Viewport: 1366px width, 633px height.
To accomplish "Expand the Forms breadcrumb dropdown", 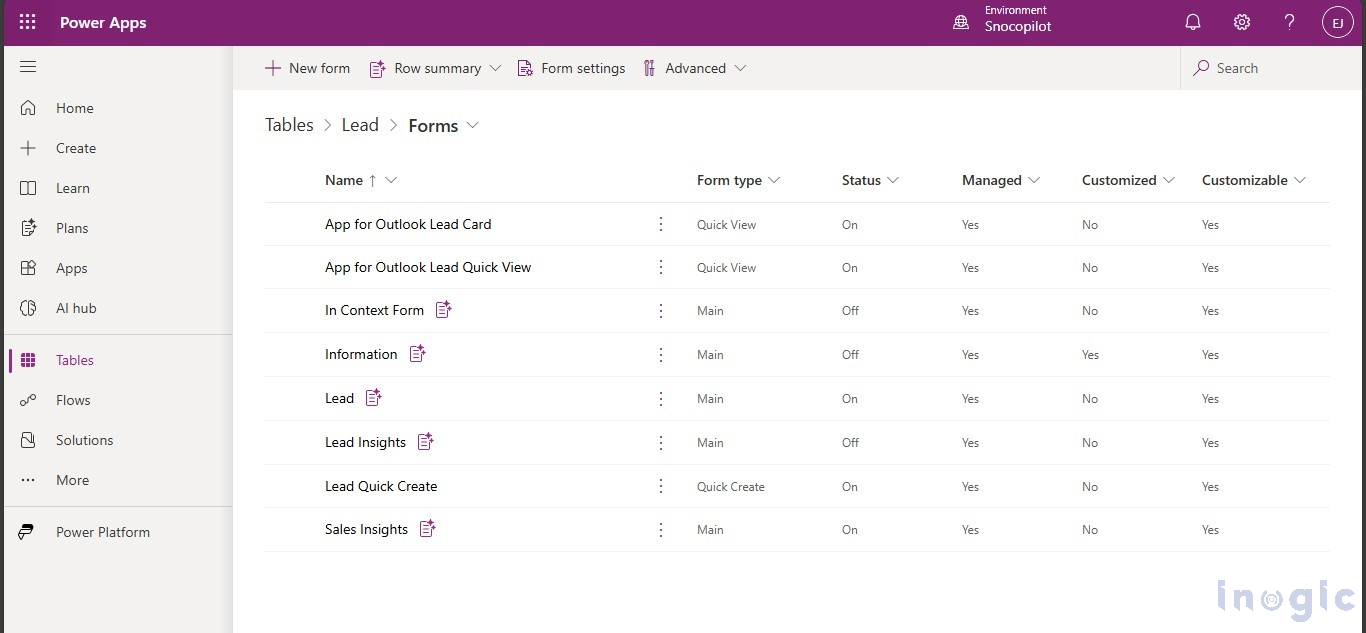I will 473,125.
